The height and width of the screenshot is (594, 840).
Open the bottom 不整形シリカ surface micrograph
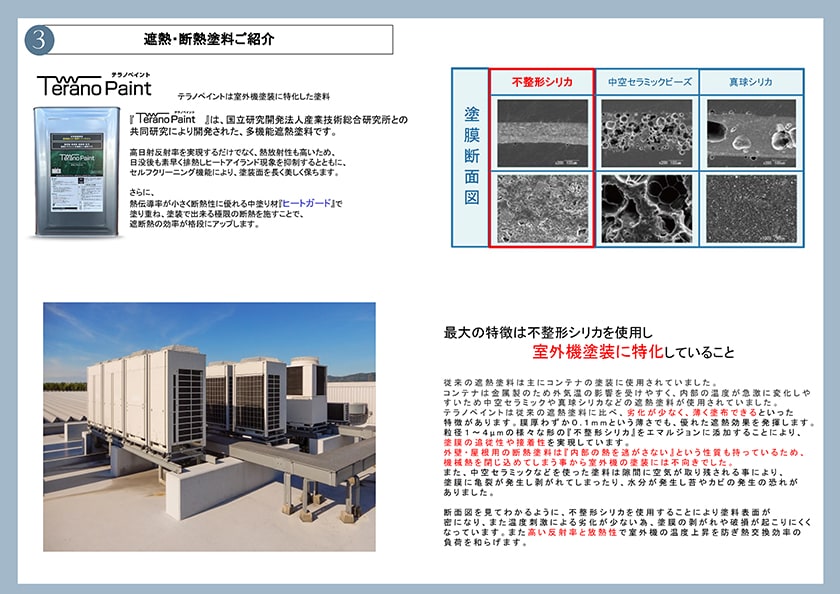tap(542, 209)
